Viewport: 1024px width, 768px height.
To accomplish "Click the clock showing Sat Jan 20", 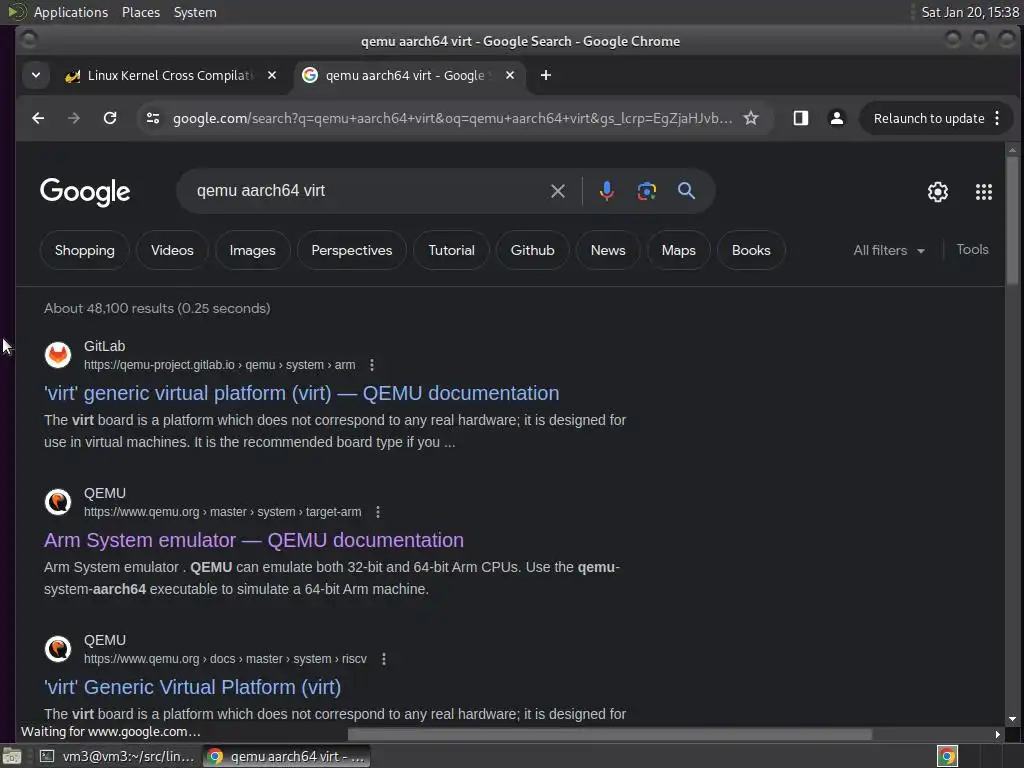I will tap(970, 12).
